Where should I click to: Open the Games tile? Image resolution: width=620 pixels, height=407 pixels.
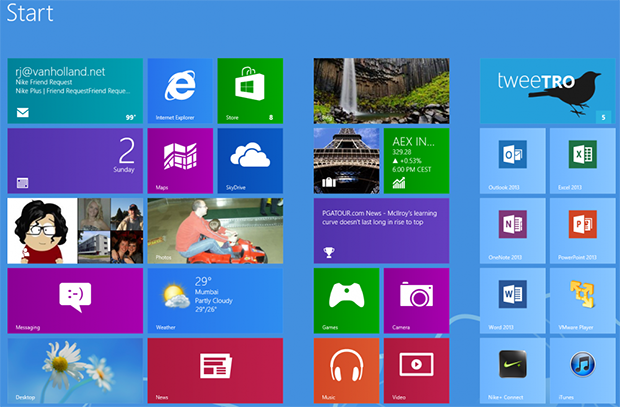(346, 301)
